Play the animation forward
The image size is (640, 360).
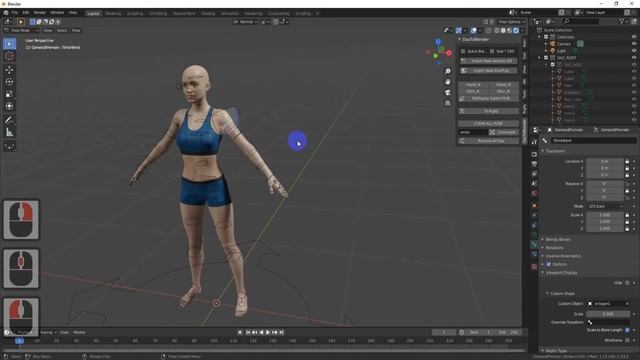pyautogui.click(x=268, y=333)
